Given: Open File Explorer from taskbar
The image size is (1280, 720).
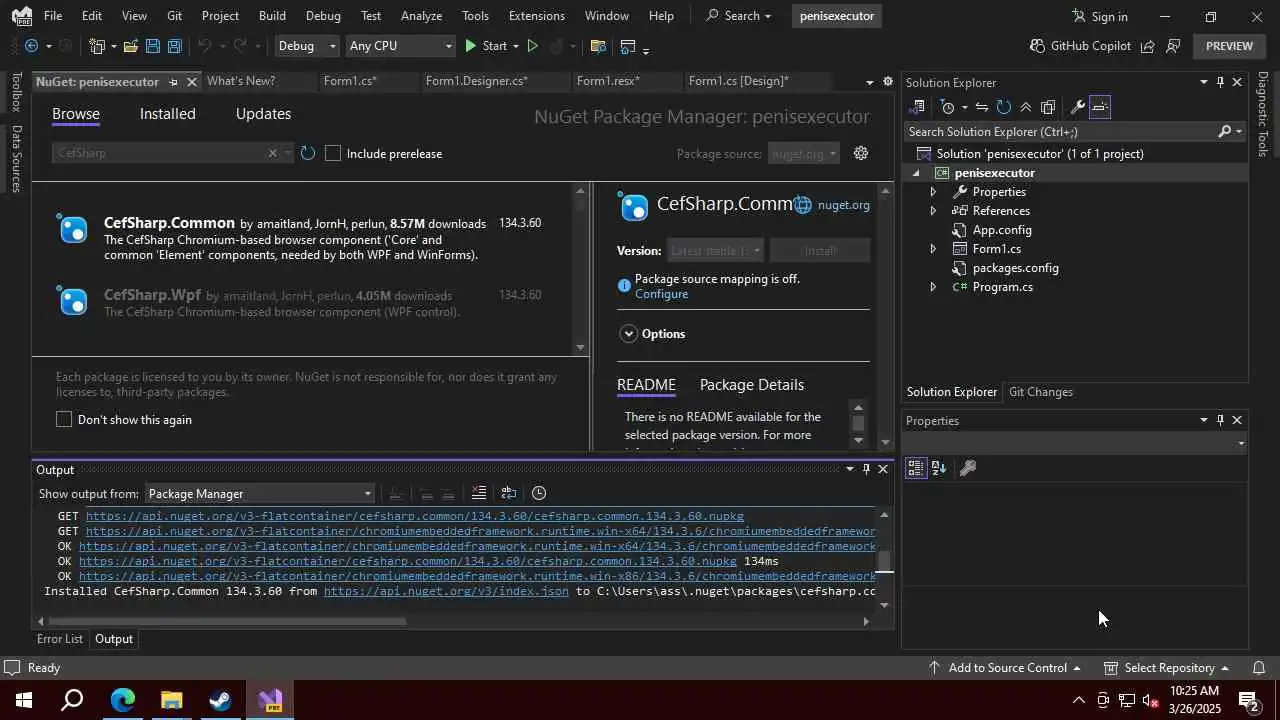Looking at the screenshot, I should click(171, 700).
